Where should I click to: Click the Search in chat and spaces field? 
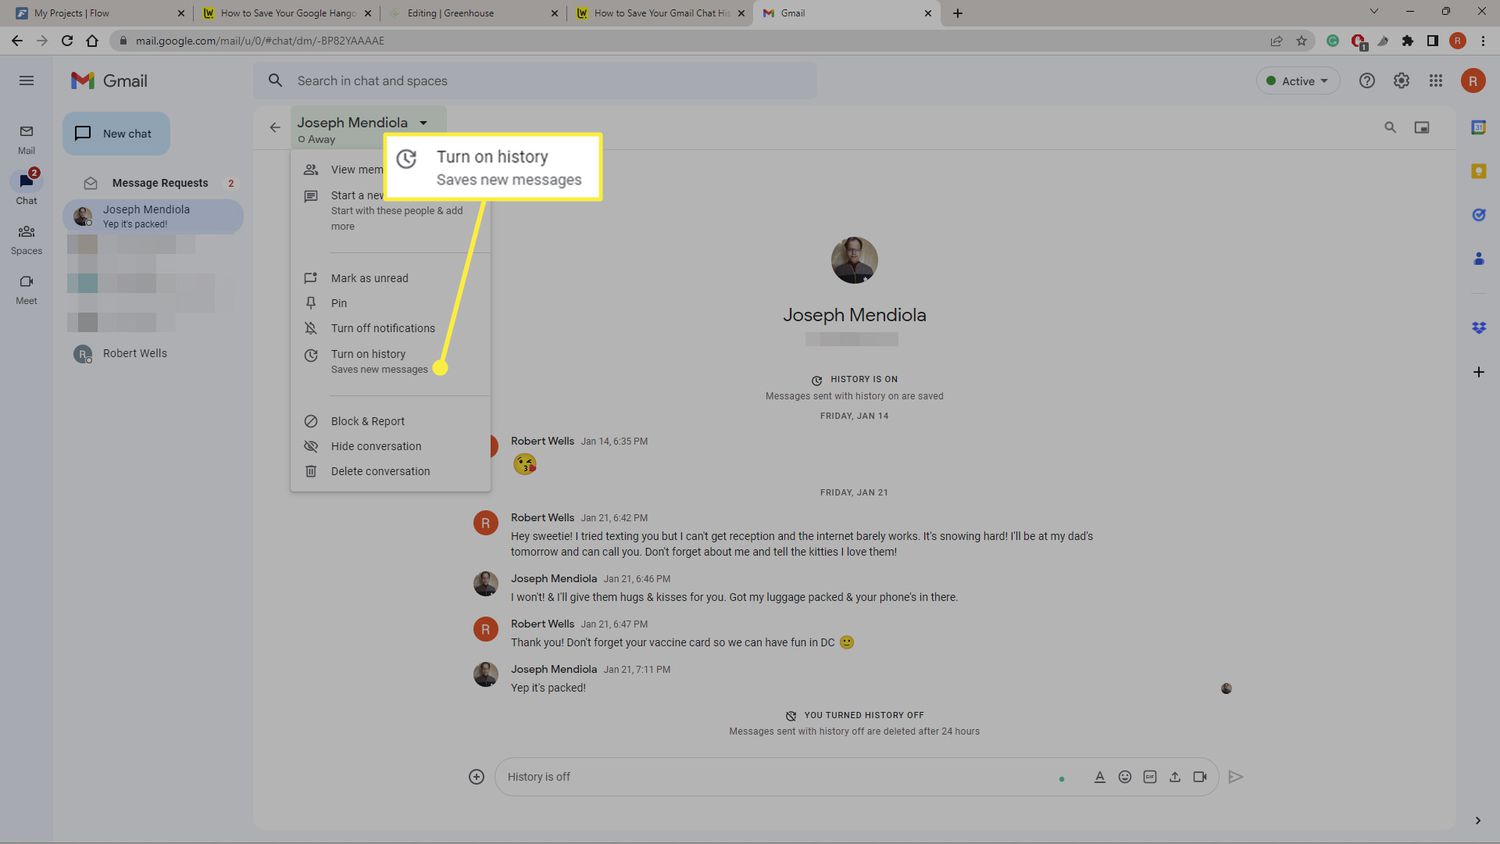pyautogui.click(x=535, y=81)
